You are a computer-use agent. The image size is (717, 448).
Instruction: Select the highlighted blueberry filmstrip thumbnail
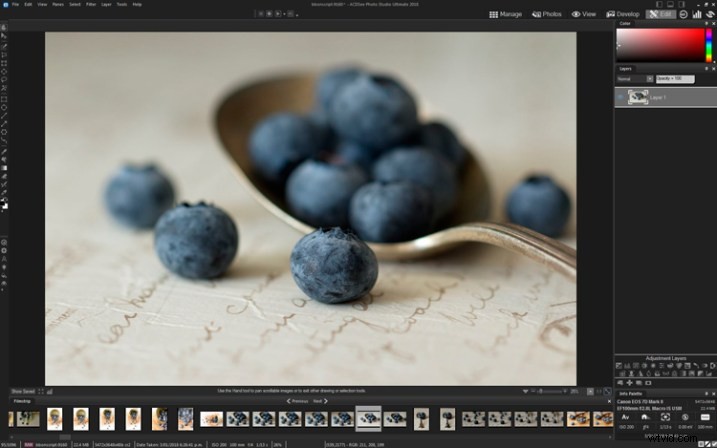[x=368, y=419]
